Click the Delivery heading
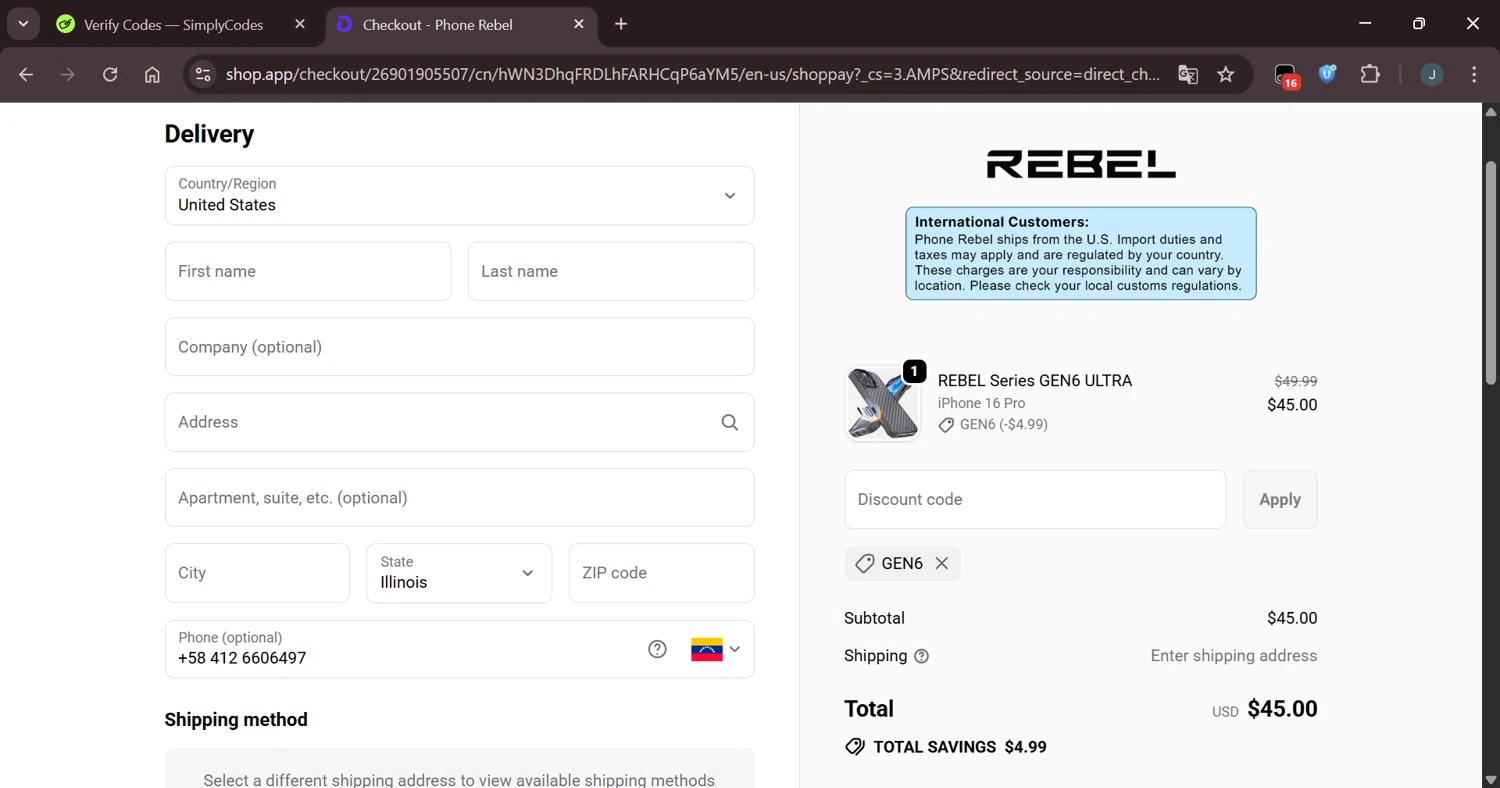This screenshot has height=788, width=1500. point(209,134)
